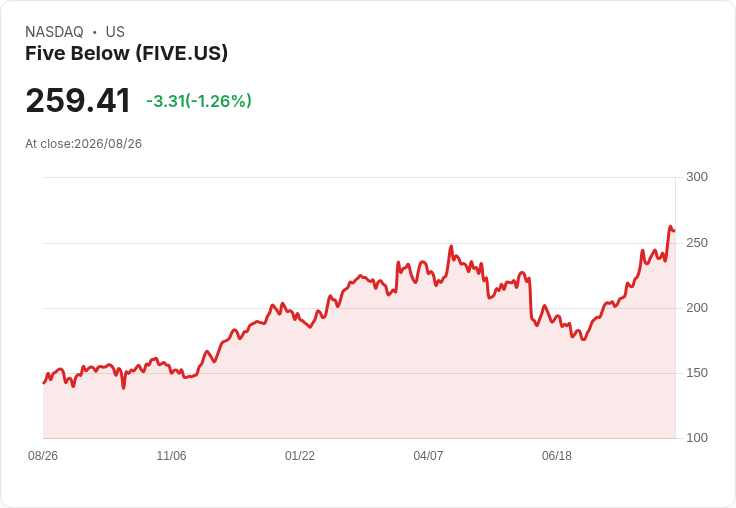
Task: Click the 08/26 x-axis date label
Action: [43, 456]
